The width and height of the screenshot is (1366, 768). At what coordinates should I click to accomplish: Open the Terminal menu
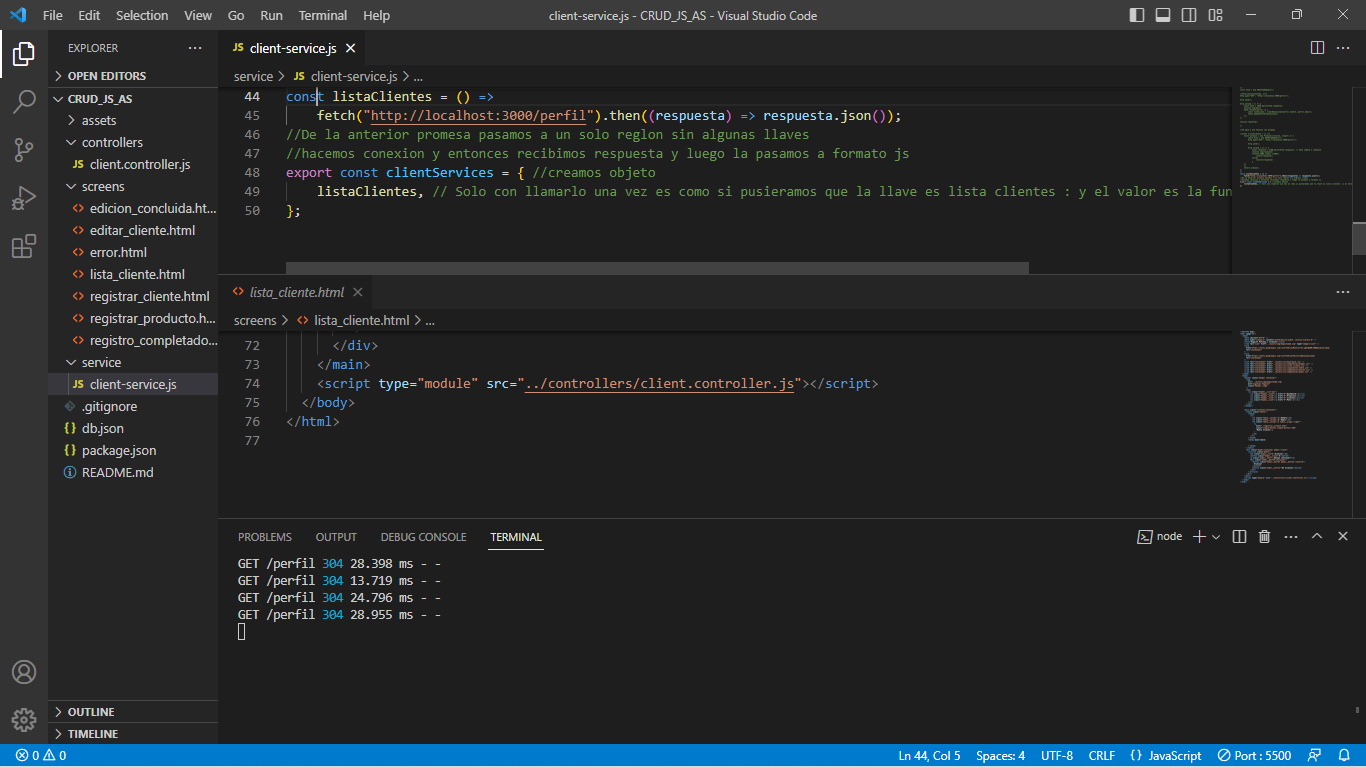[x=323, y=15]
